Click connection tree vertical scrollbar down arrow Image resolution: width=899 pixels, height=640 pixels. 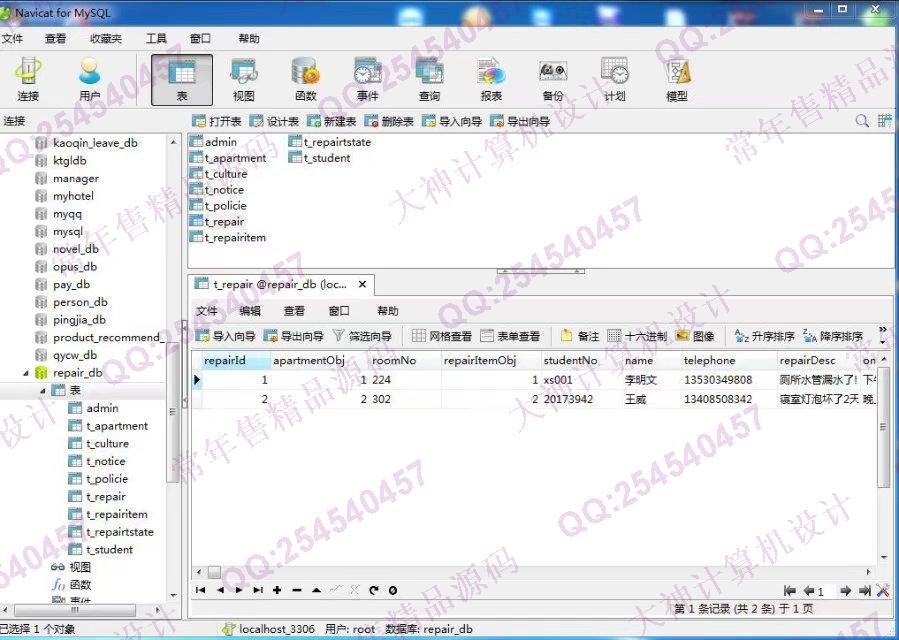coord(174,596)
